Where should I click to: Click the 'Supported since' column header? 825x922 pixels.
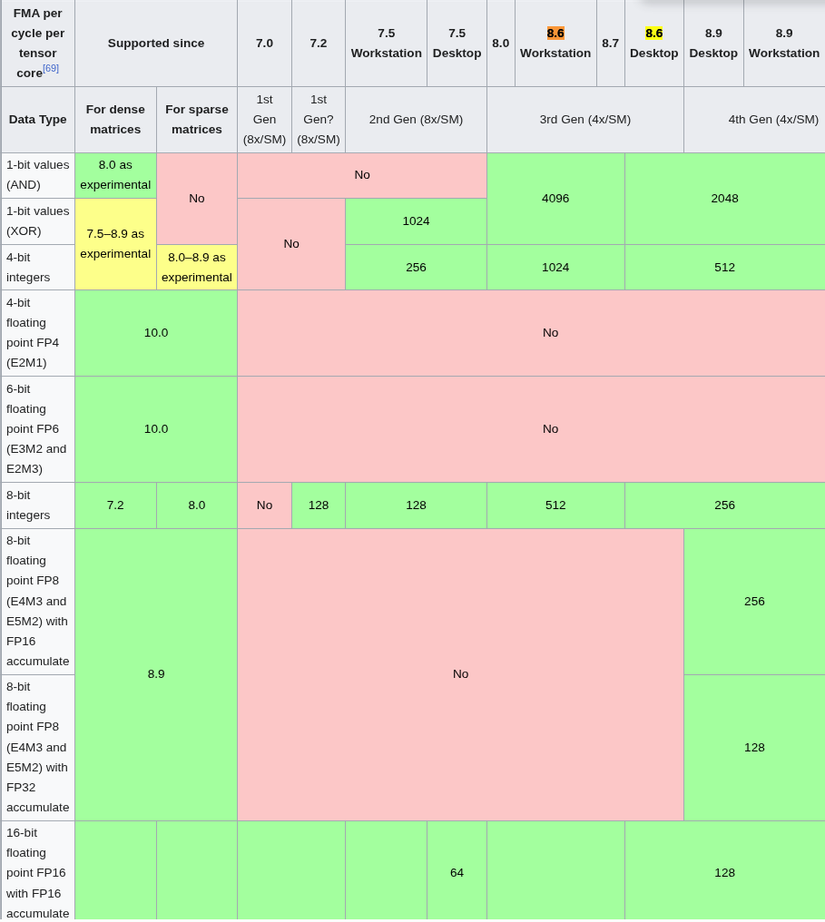pos(156,43)
